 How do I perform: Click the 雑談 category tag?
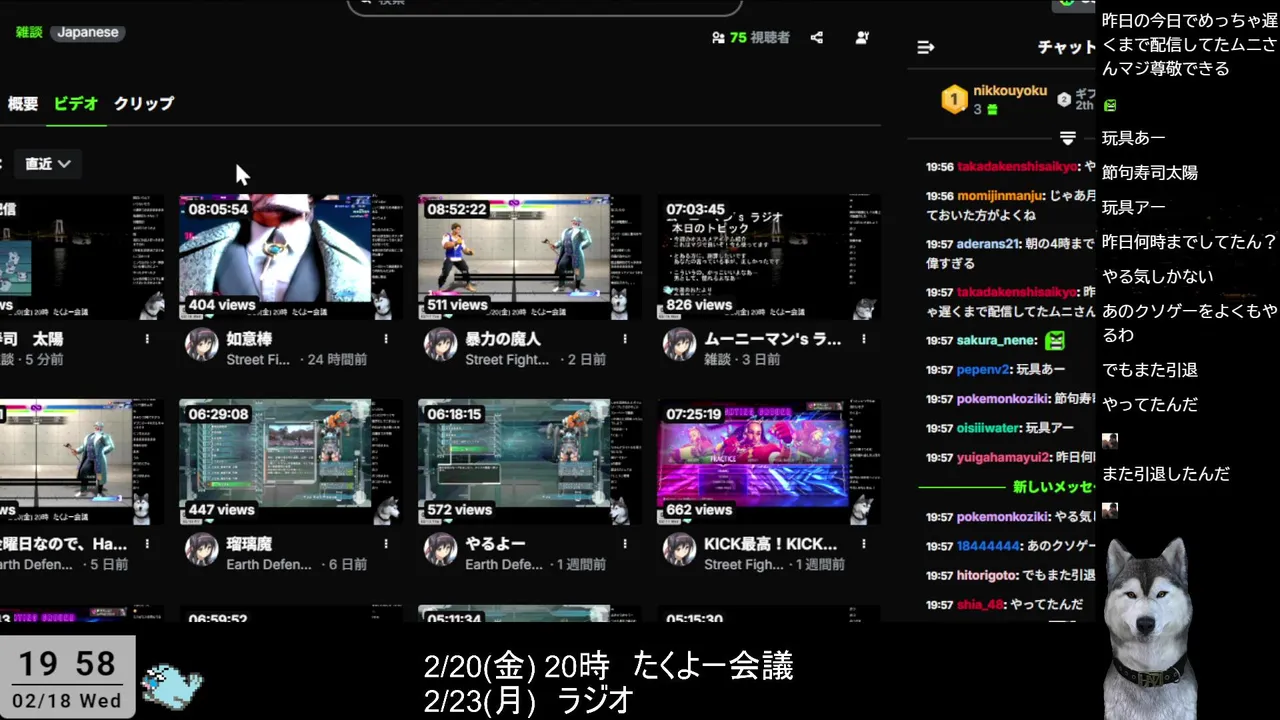[x=29, y=32]
